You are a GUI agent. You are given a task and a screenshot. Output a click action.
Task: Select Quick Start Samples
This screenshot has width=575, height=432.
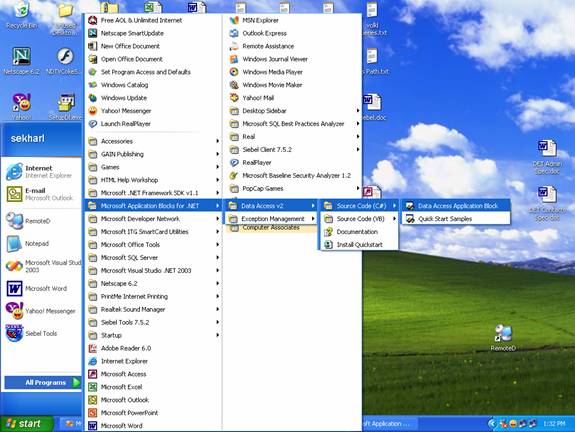point(456,219)
